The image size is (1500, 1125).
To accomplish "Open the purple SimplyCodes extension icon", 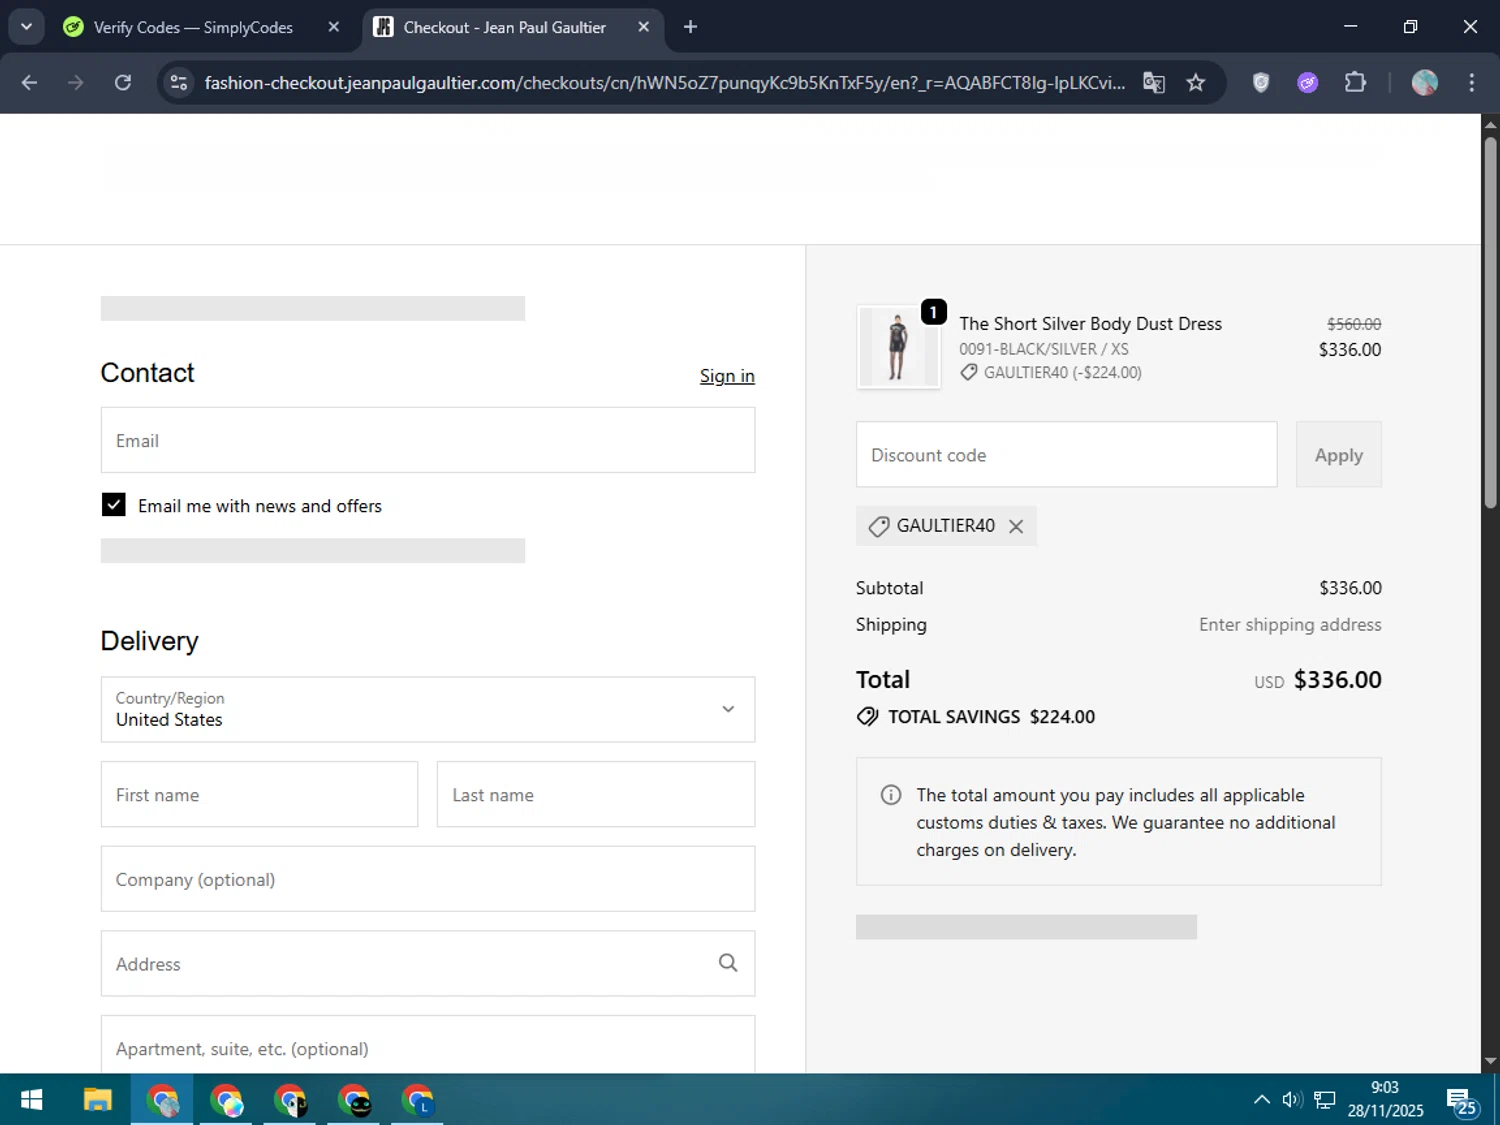I will pyautogui.click(x=1308, y=83).
